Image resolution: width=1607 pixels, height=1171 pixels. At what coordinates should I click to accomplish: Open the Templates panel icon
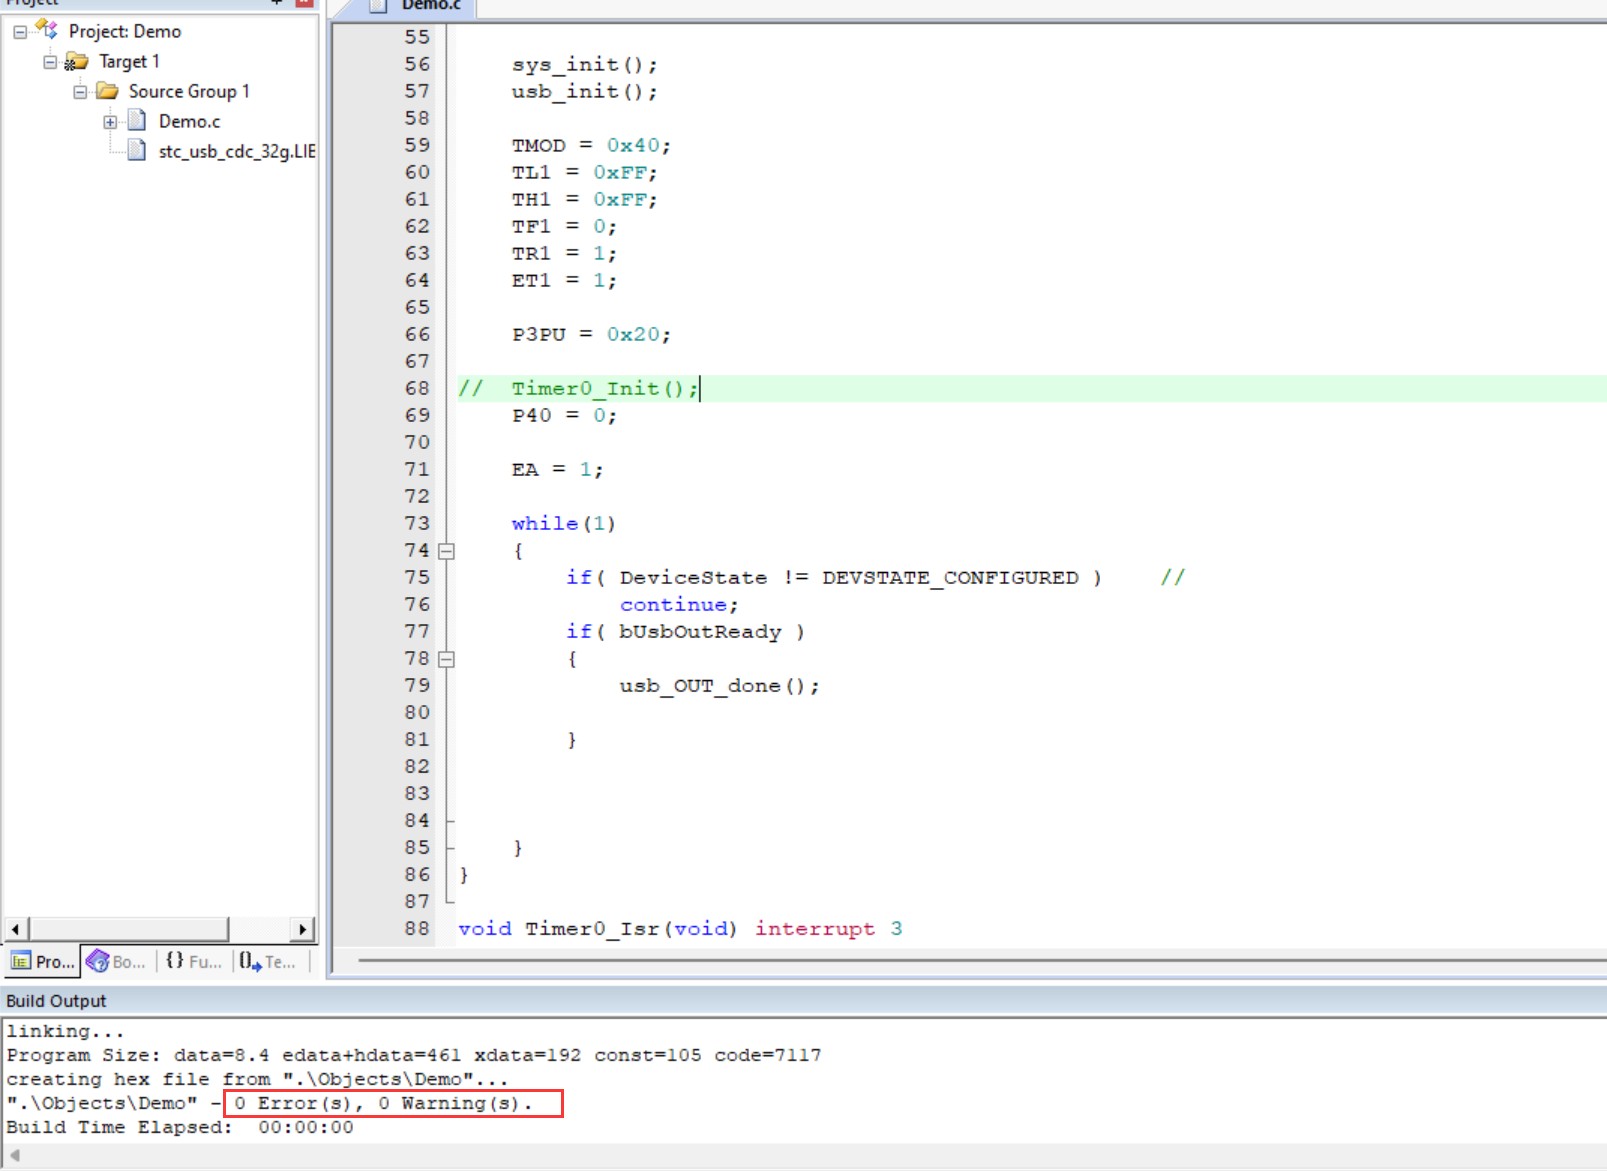pyautogui.click(x=250, y=962)
